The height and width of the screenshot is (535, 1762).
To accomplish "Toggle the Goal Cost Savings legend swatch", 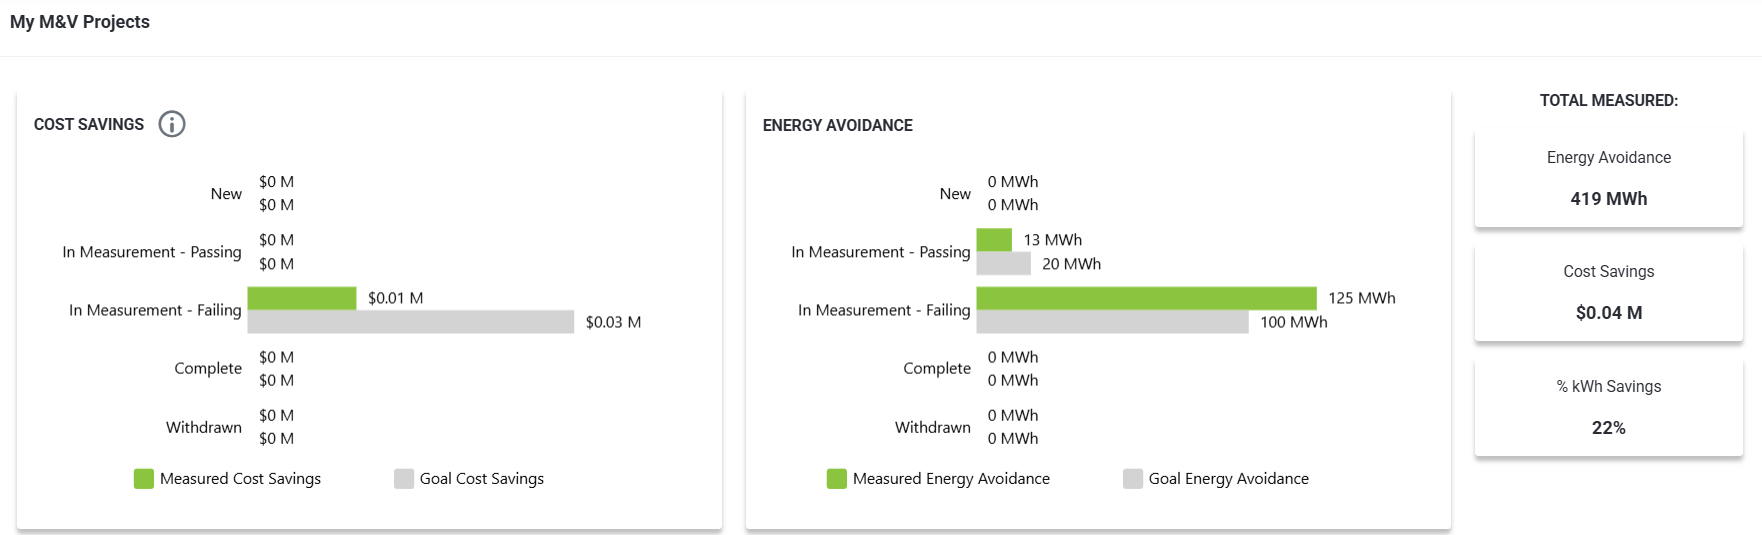I will (404, 479).
